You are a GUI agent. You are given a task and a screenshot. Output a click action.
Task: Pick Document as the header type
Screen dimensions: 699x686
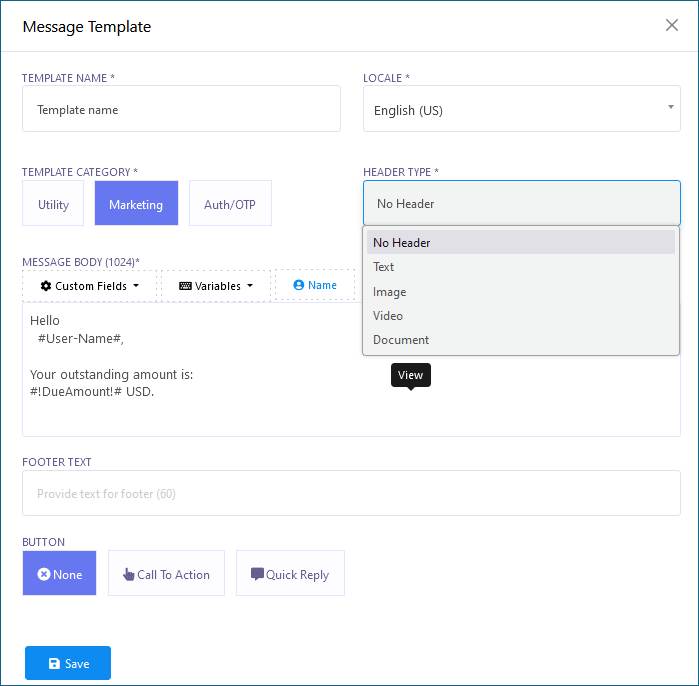(401, 340)
